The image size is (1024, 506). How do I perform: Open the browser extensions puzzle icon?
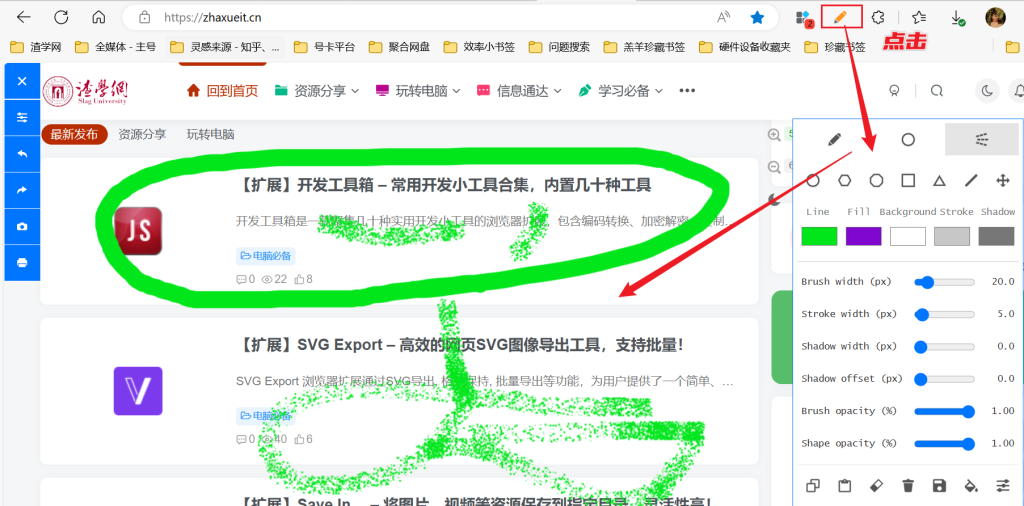[x=880, y=18]
